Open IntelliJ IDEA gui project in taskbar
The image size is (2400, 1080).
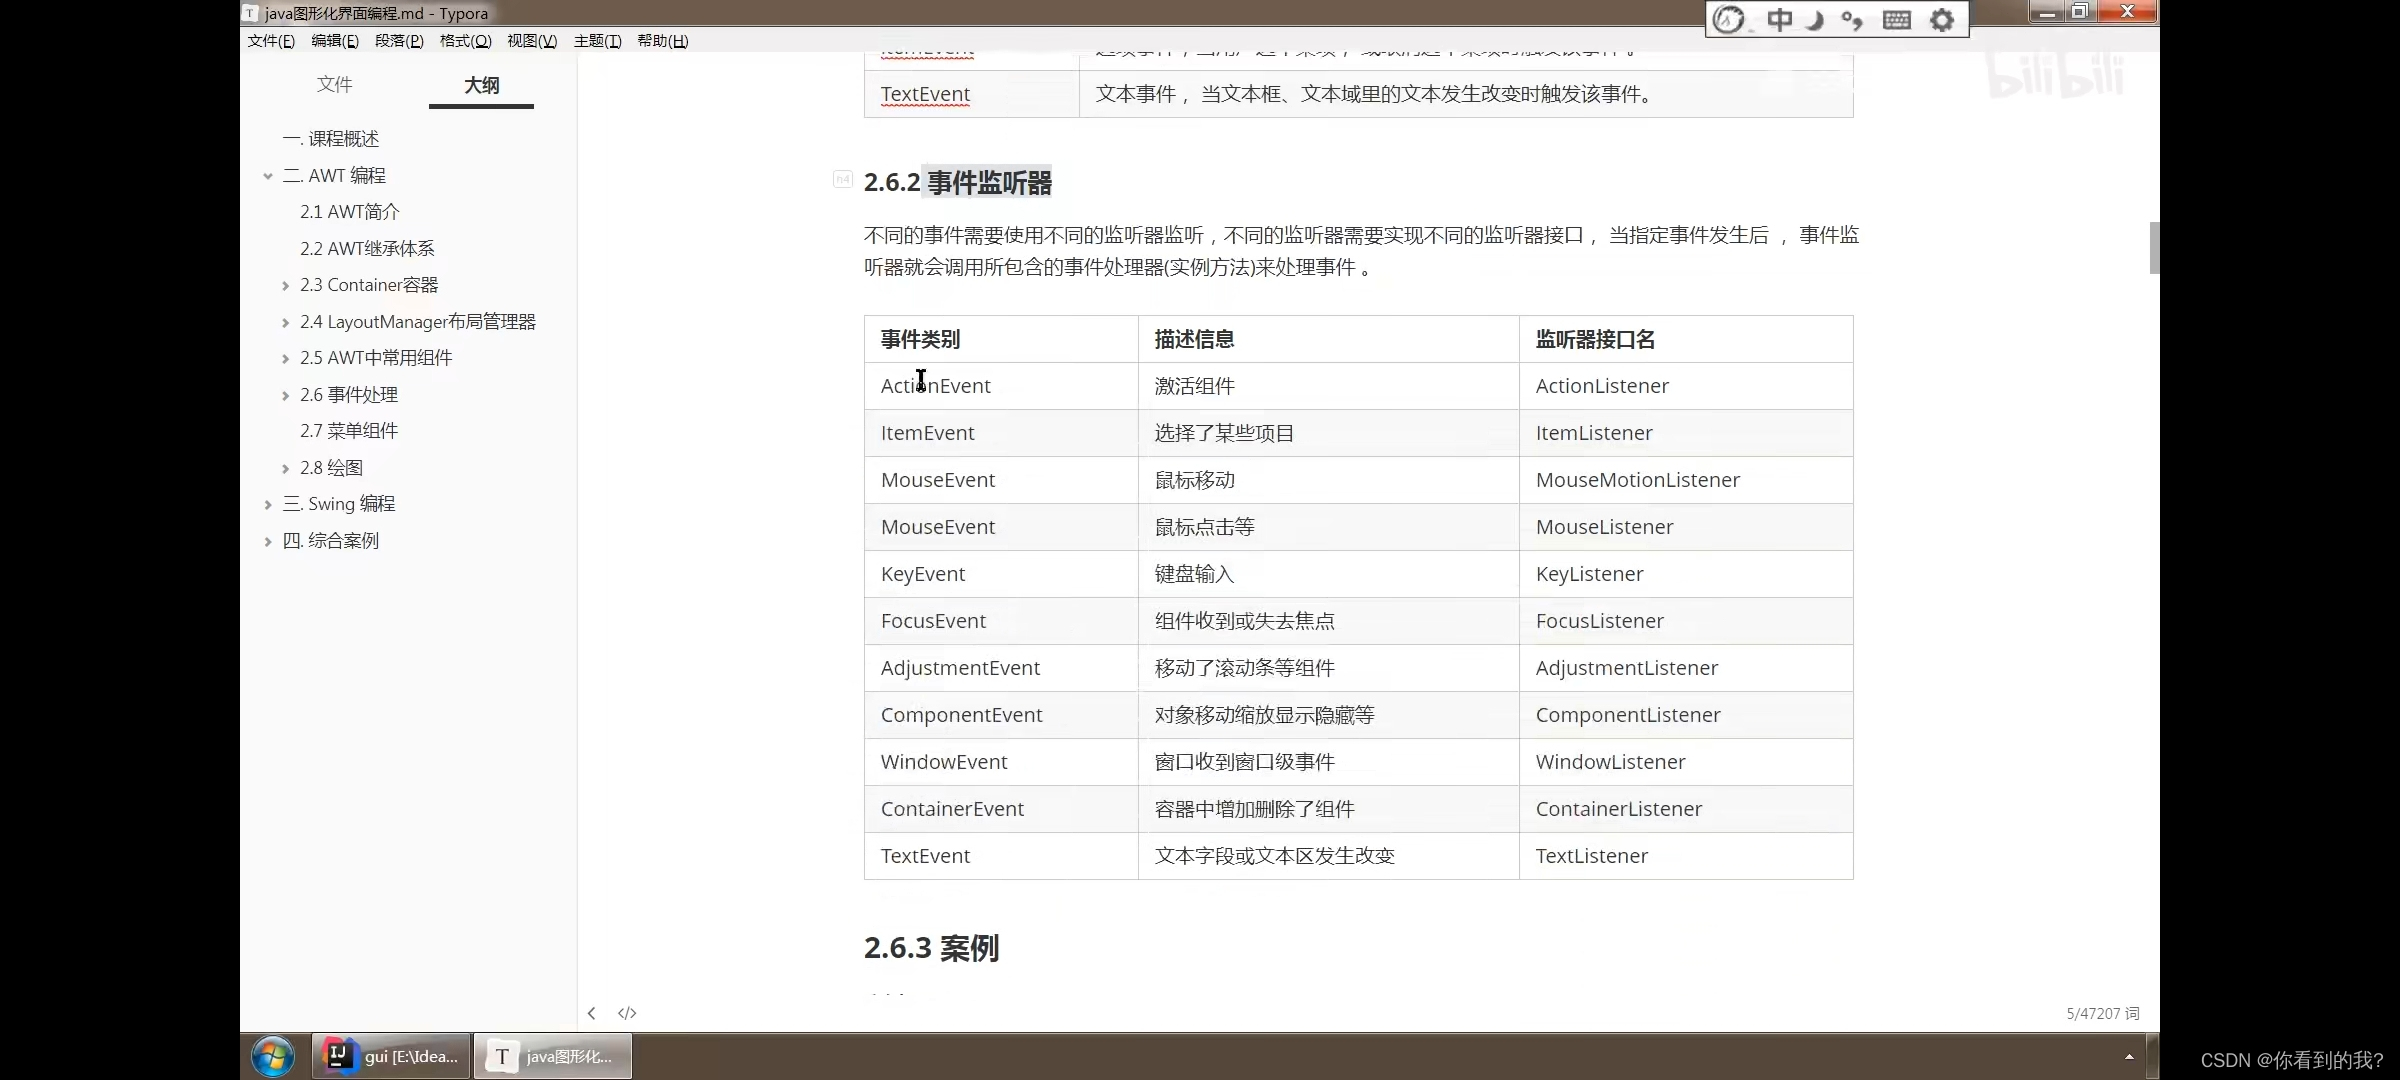[392, 1056]
